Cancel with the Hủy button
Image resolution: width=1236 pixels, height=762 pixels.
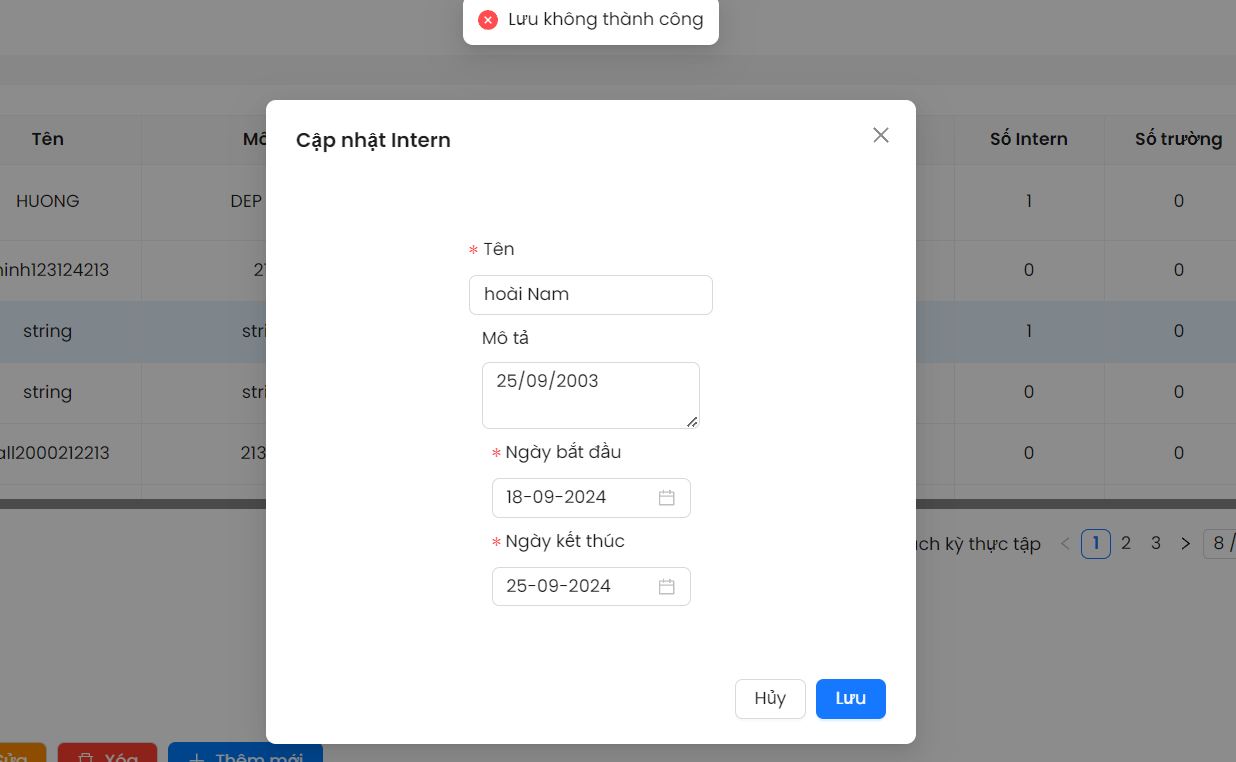[x=770, y=699]
